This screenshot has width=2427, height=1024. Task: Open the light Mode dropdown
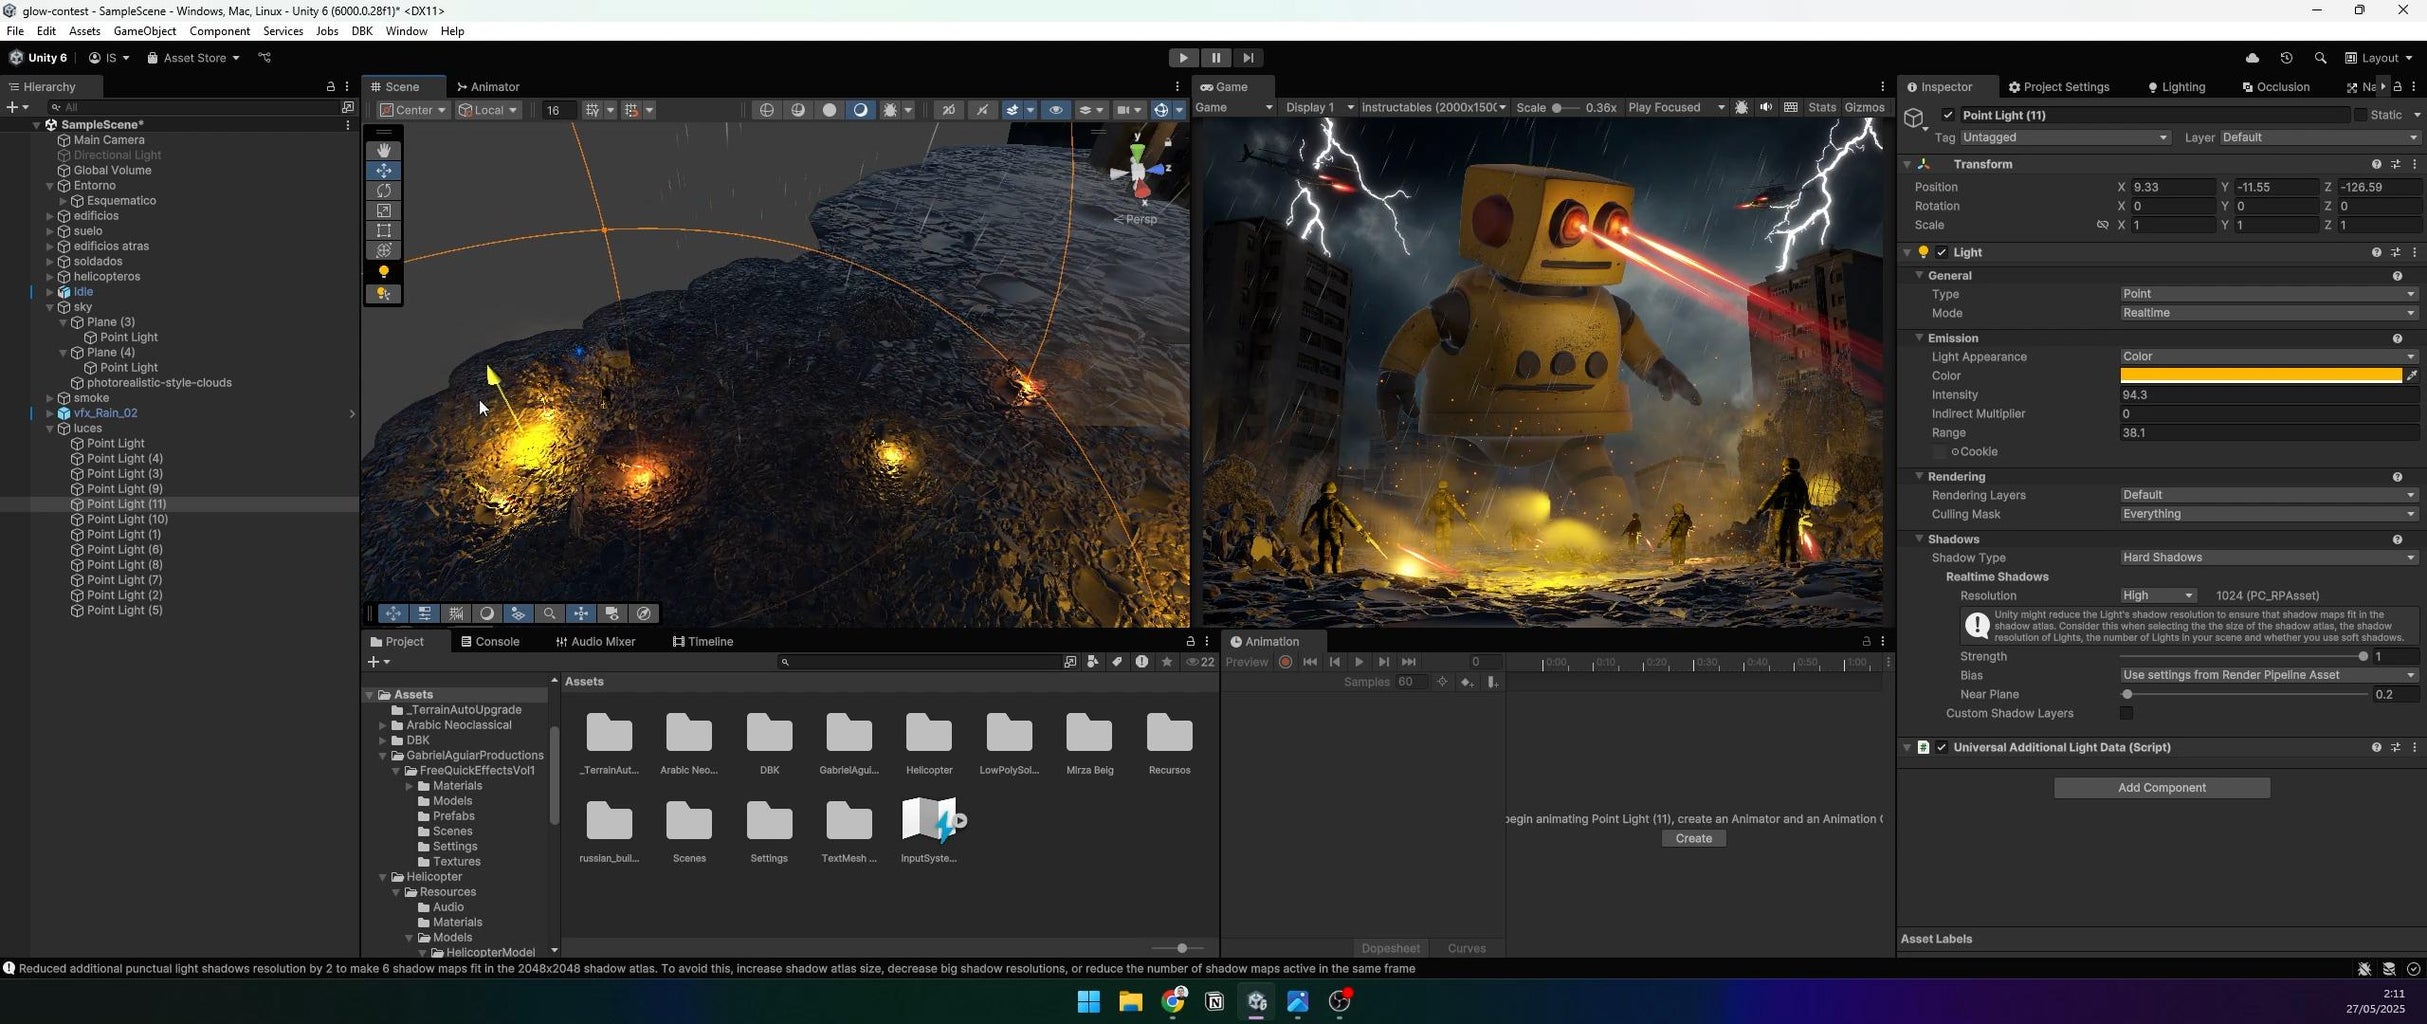(x=2269, y=313)
